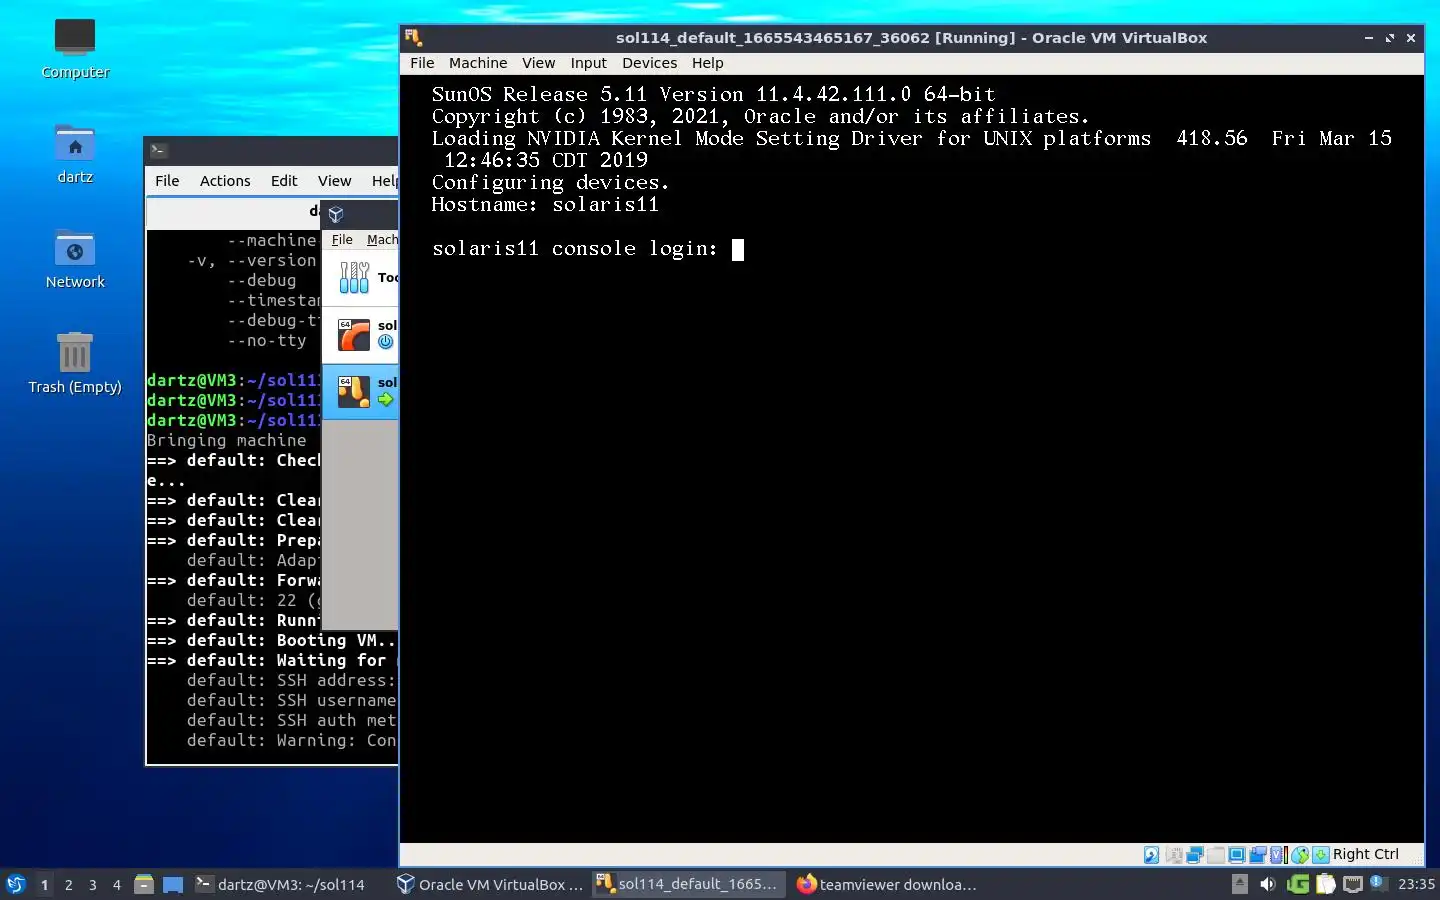1440x900 pixels.
Task: Click 'Booting VM' line in terminal
Action: tap(272, 640)
